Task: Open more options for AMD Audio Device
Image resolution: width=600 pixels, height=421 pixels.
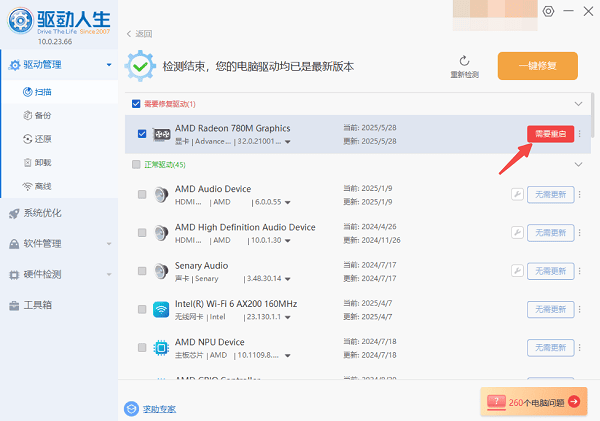Action: pos(580,194)
